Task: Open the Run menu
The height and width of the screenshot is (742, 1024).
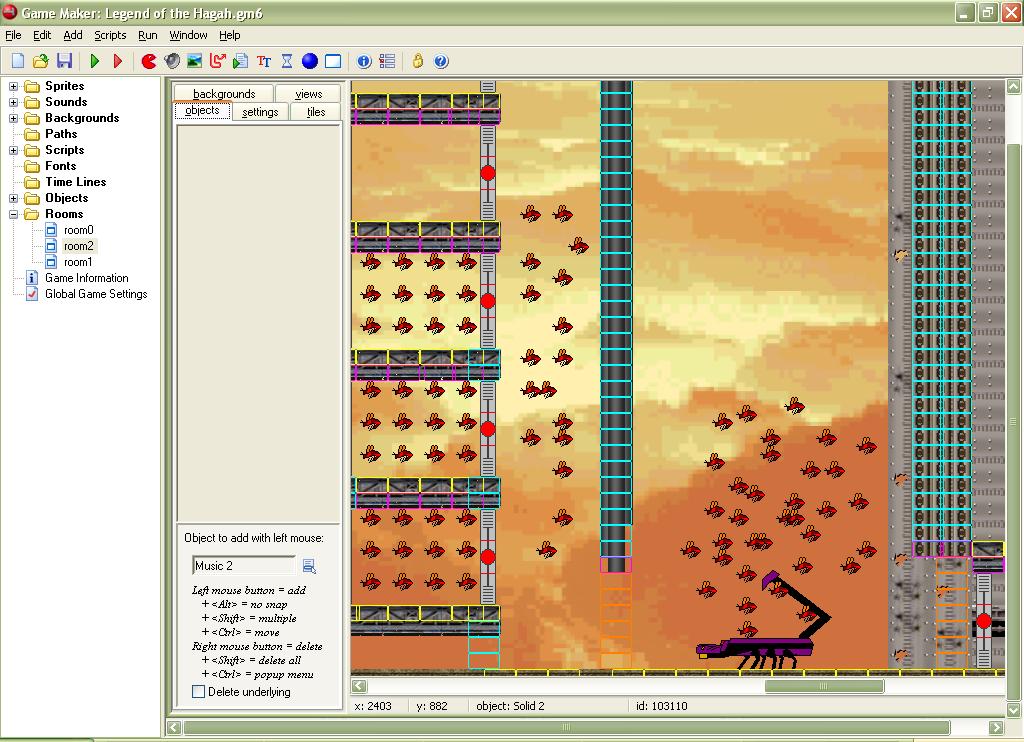Action: (148, 35)
